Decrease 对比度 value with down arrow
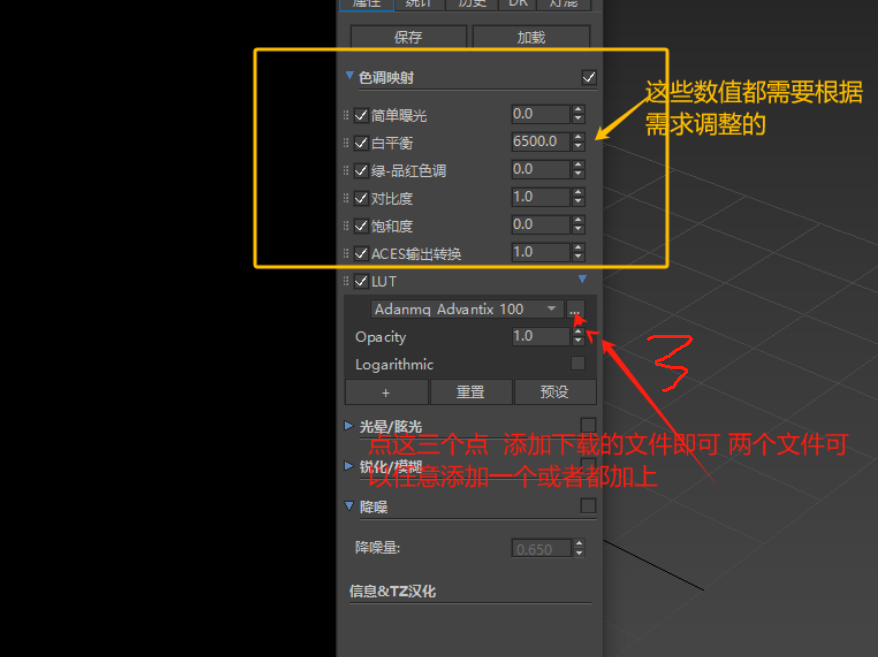The image size is (878, 657). click(578, 202)
